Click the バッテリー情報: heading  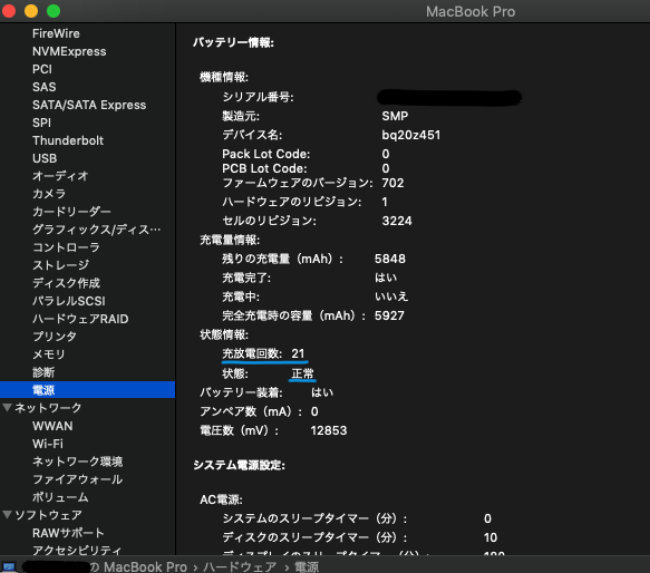pos(233,42)
